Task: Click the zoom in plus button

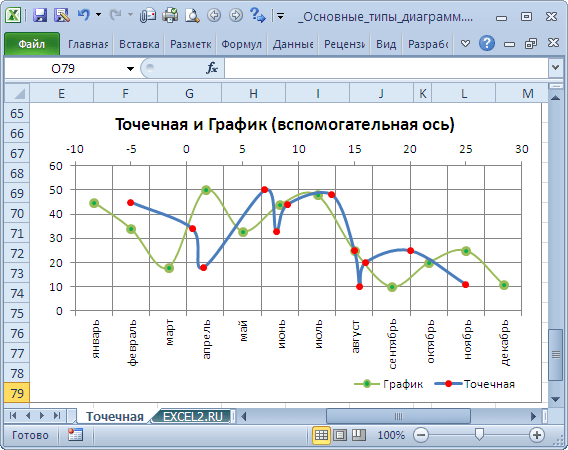Action: point(537,435)
